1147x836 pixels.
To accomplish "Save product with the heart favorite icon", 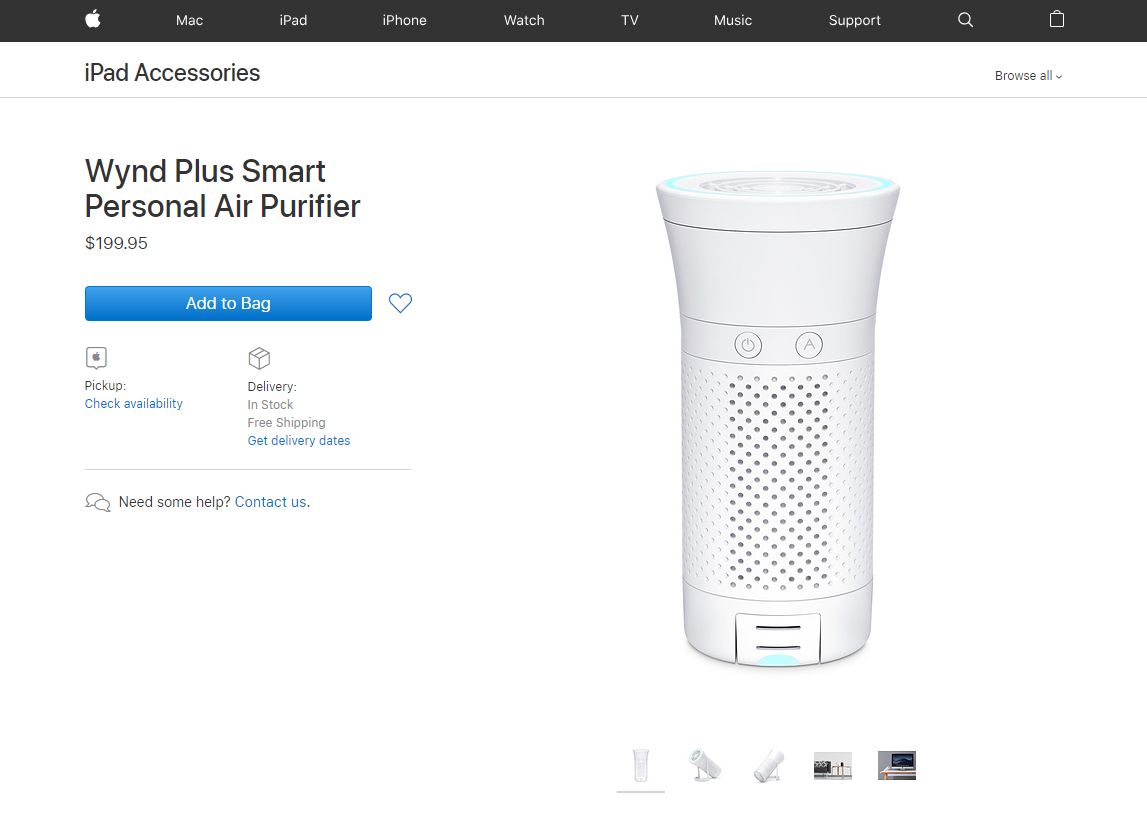I will 400,303.
